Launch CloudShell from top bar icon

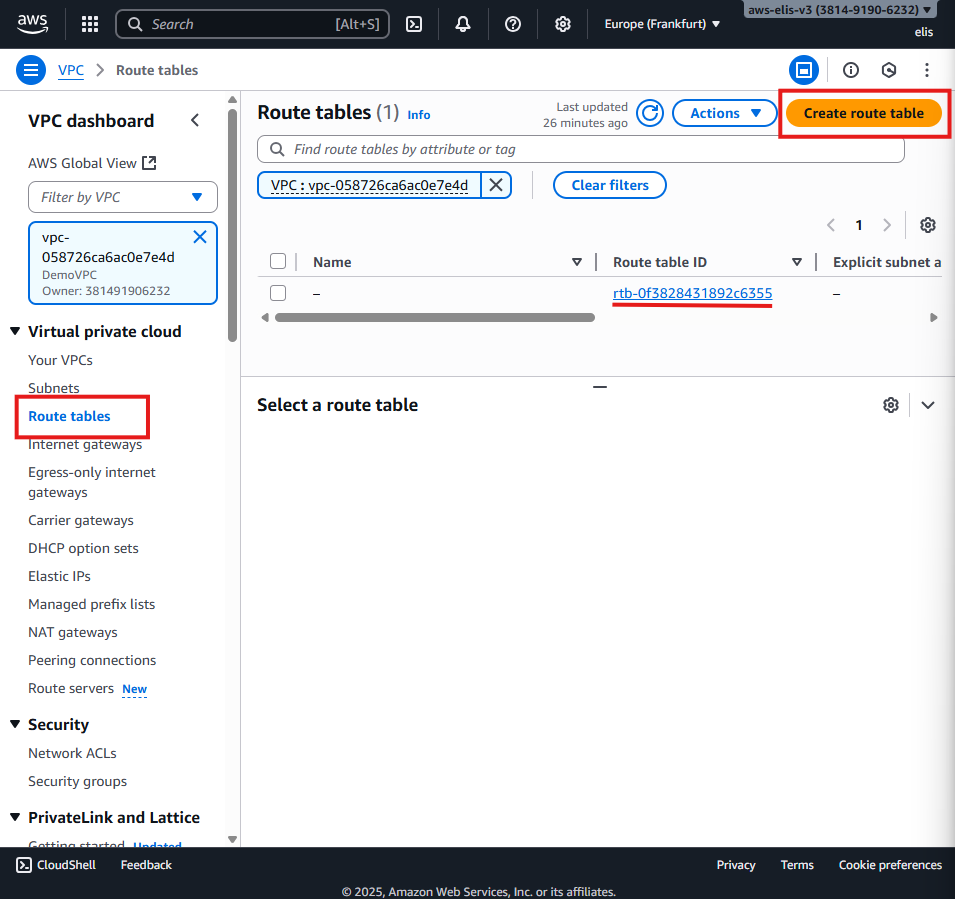414,24
